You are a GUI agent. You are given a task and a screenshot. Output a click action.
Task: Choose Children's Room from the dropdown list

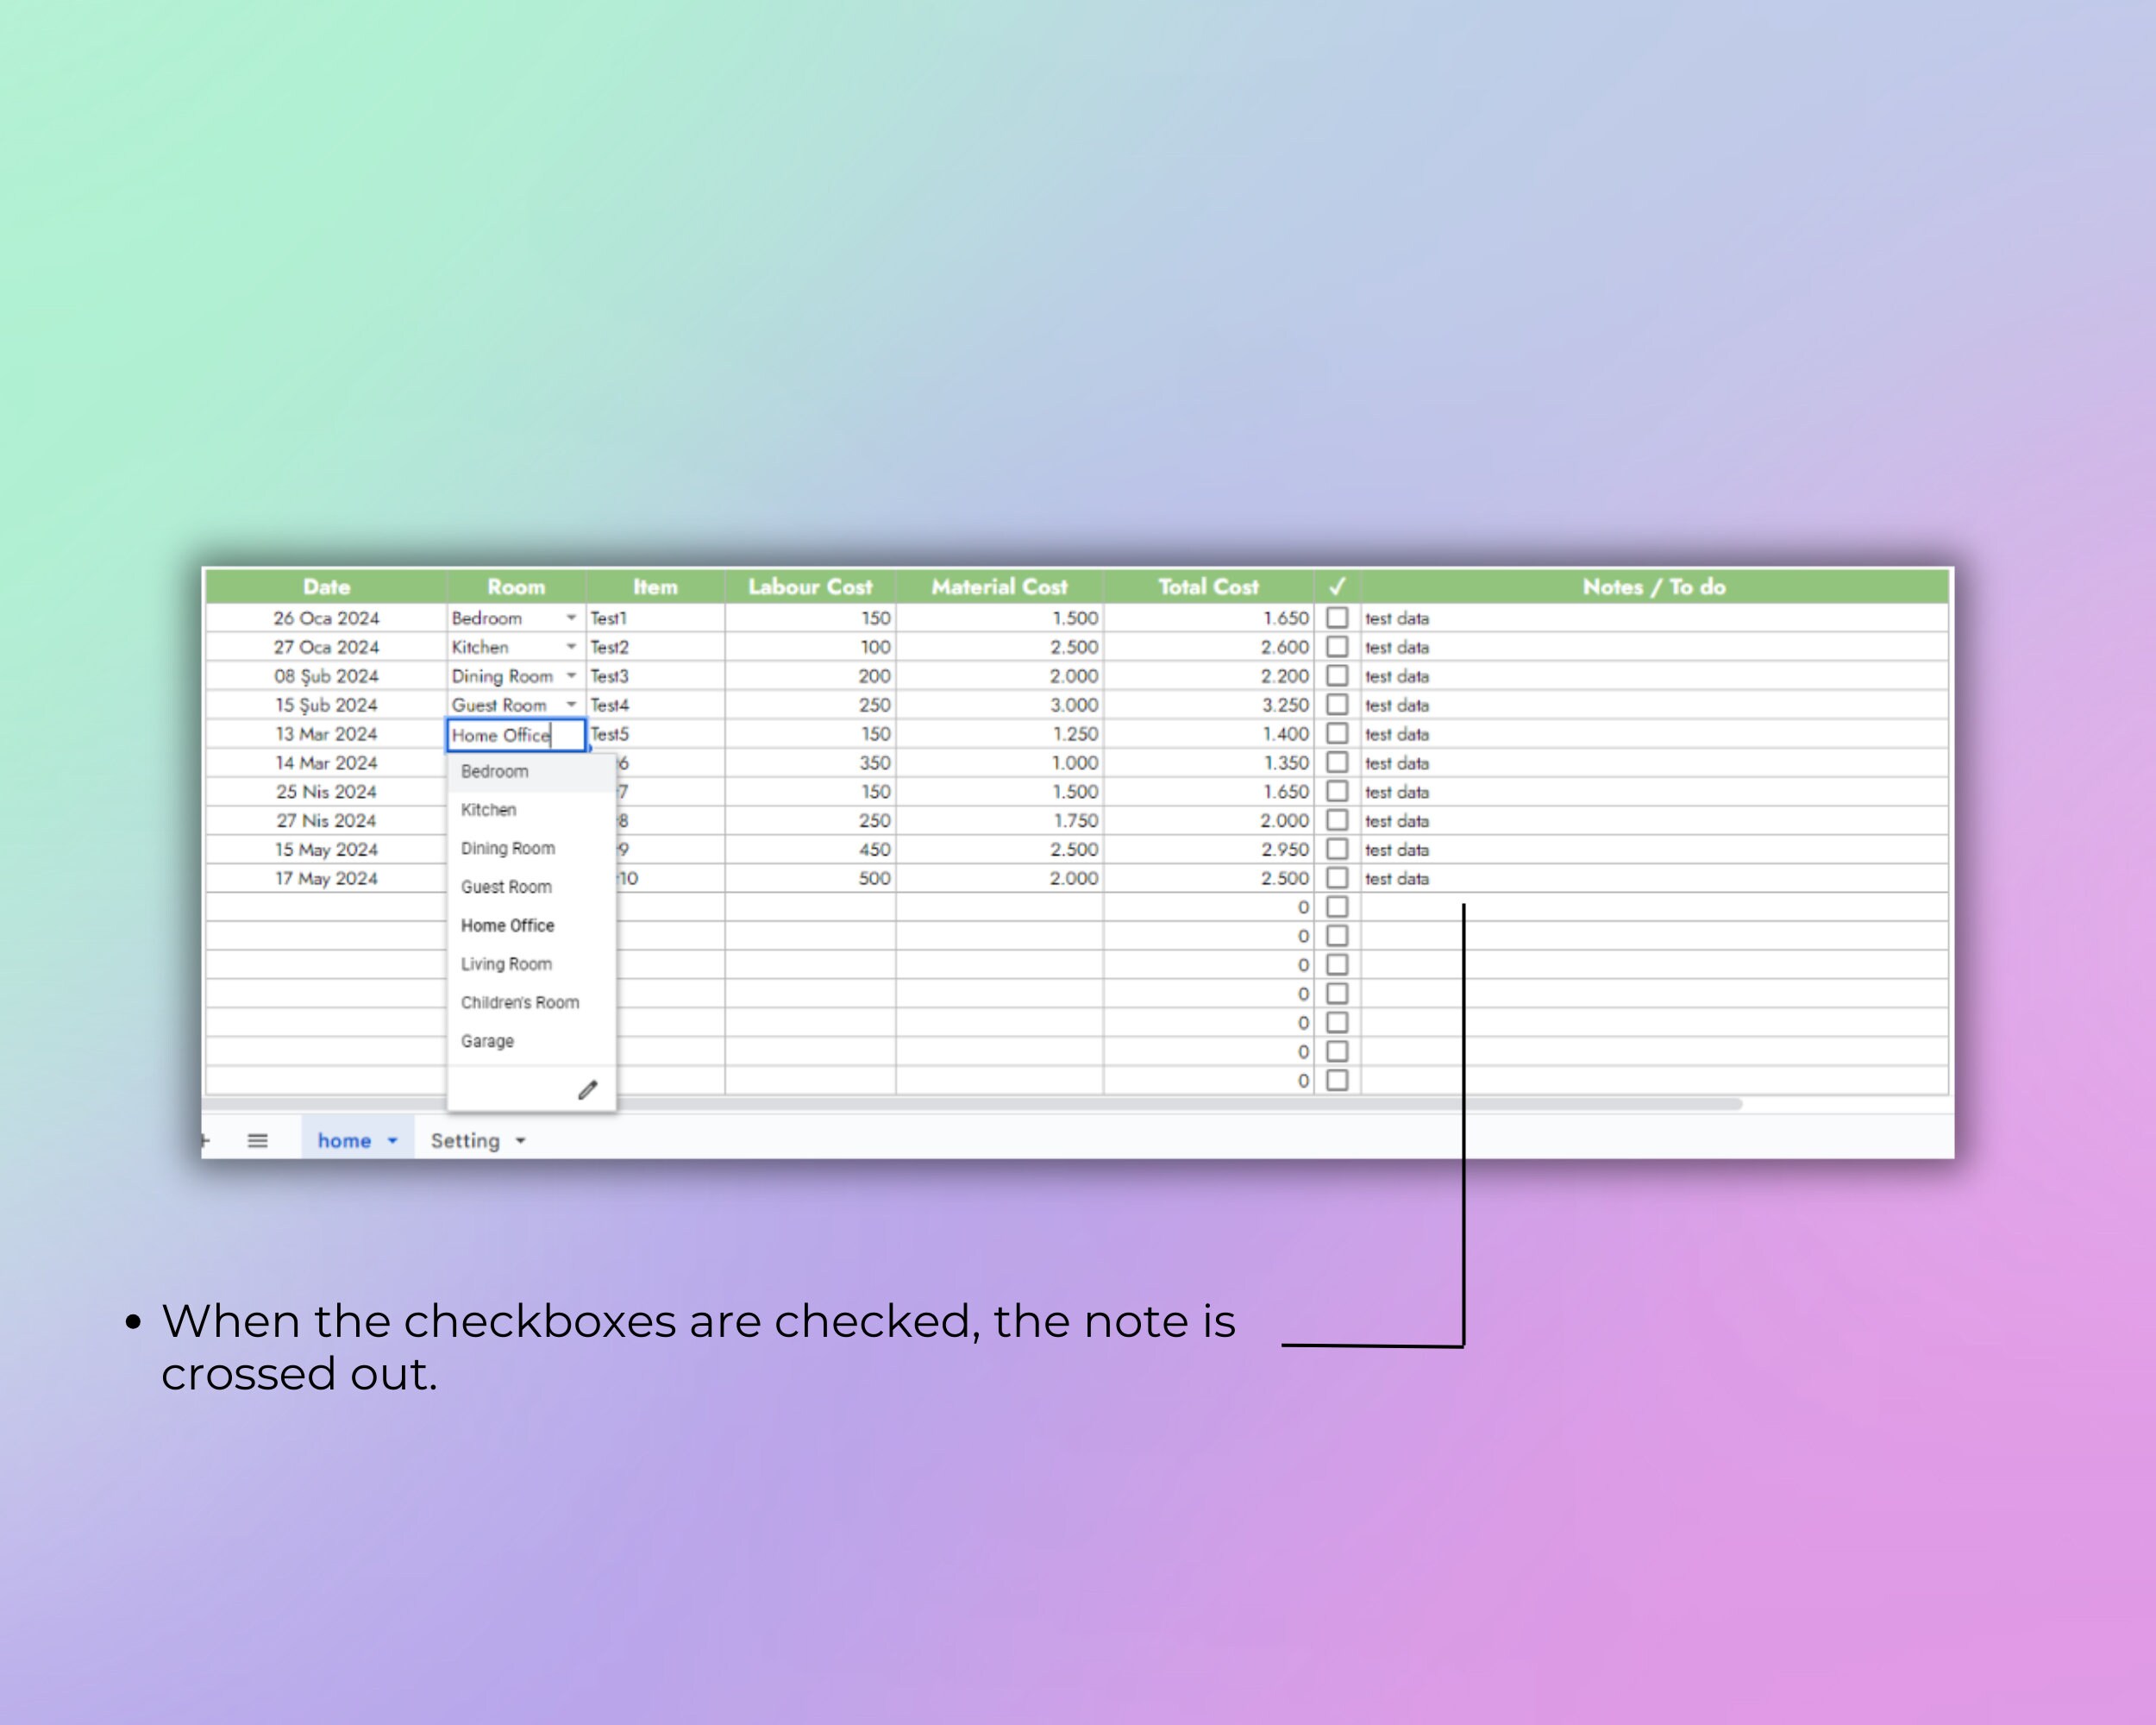click(x=531, y=1003)
